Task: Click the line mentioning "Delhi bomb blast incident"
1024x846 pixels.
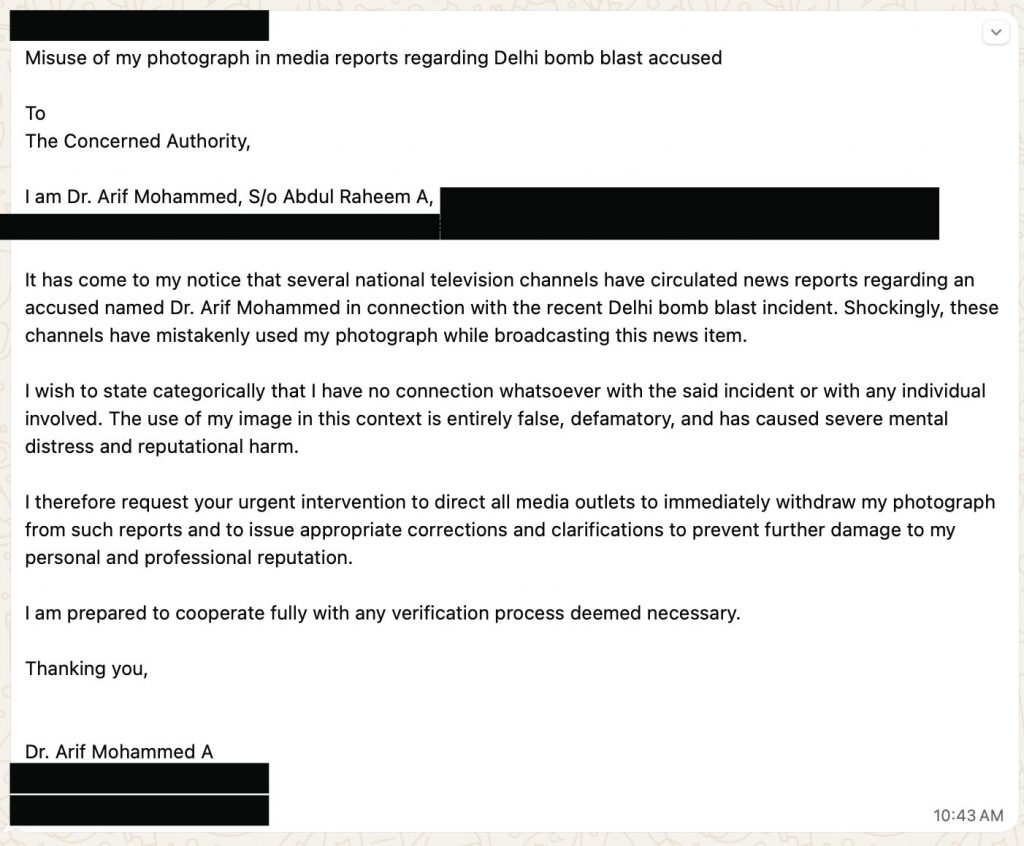Action: 498,308
